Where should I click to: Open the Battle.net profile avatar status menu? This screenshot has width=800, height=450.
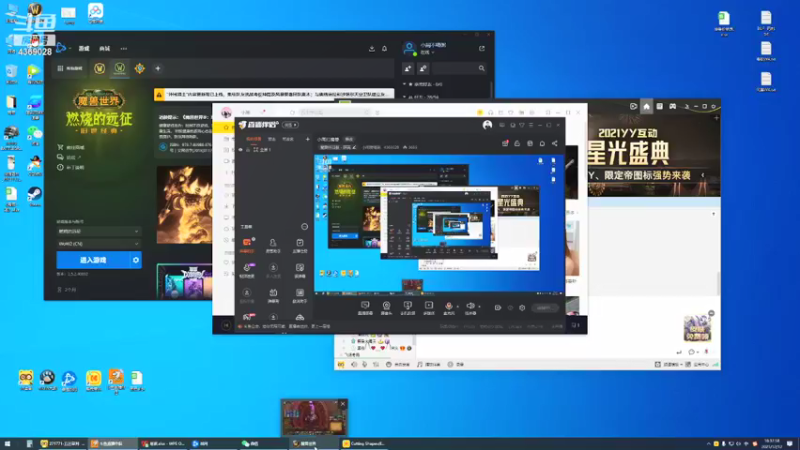pos(409,48)
